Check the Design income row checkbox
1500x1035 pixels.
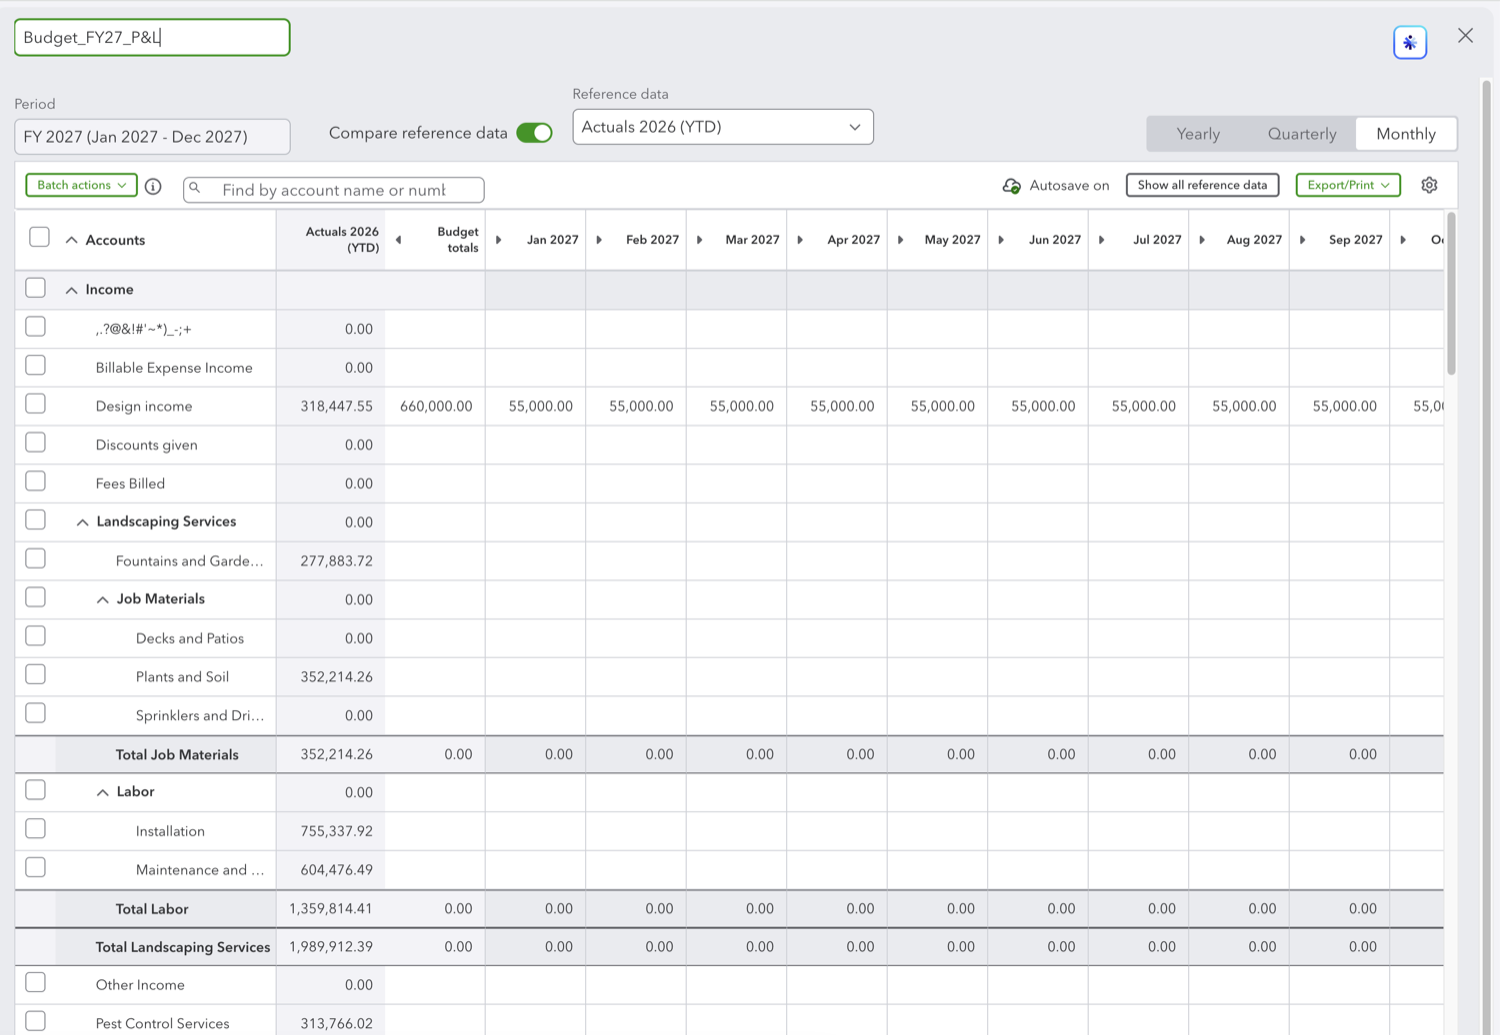tap(35, 404)
